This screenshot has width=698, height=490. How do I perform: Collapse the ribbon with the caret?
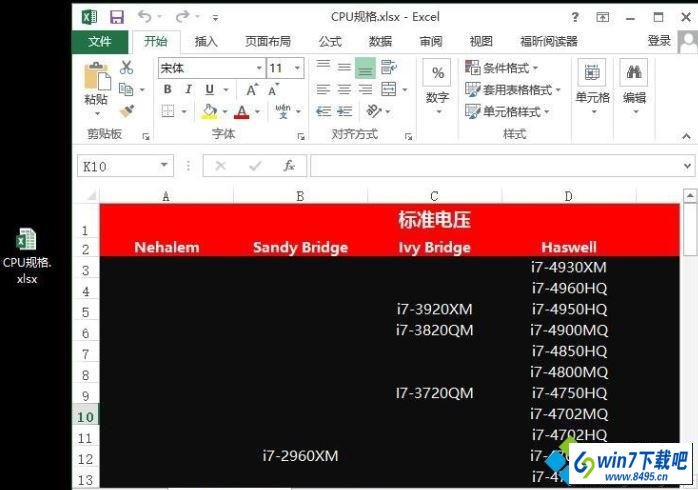[x=686, y=137]
